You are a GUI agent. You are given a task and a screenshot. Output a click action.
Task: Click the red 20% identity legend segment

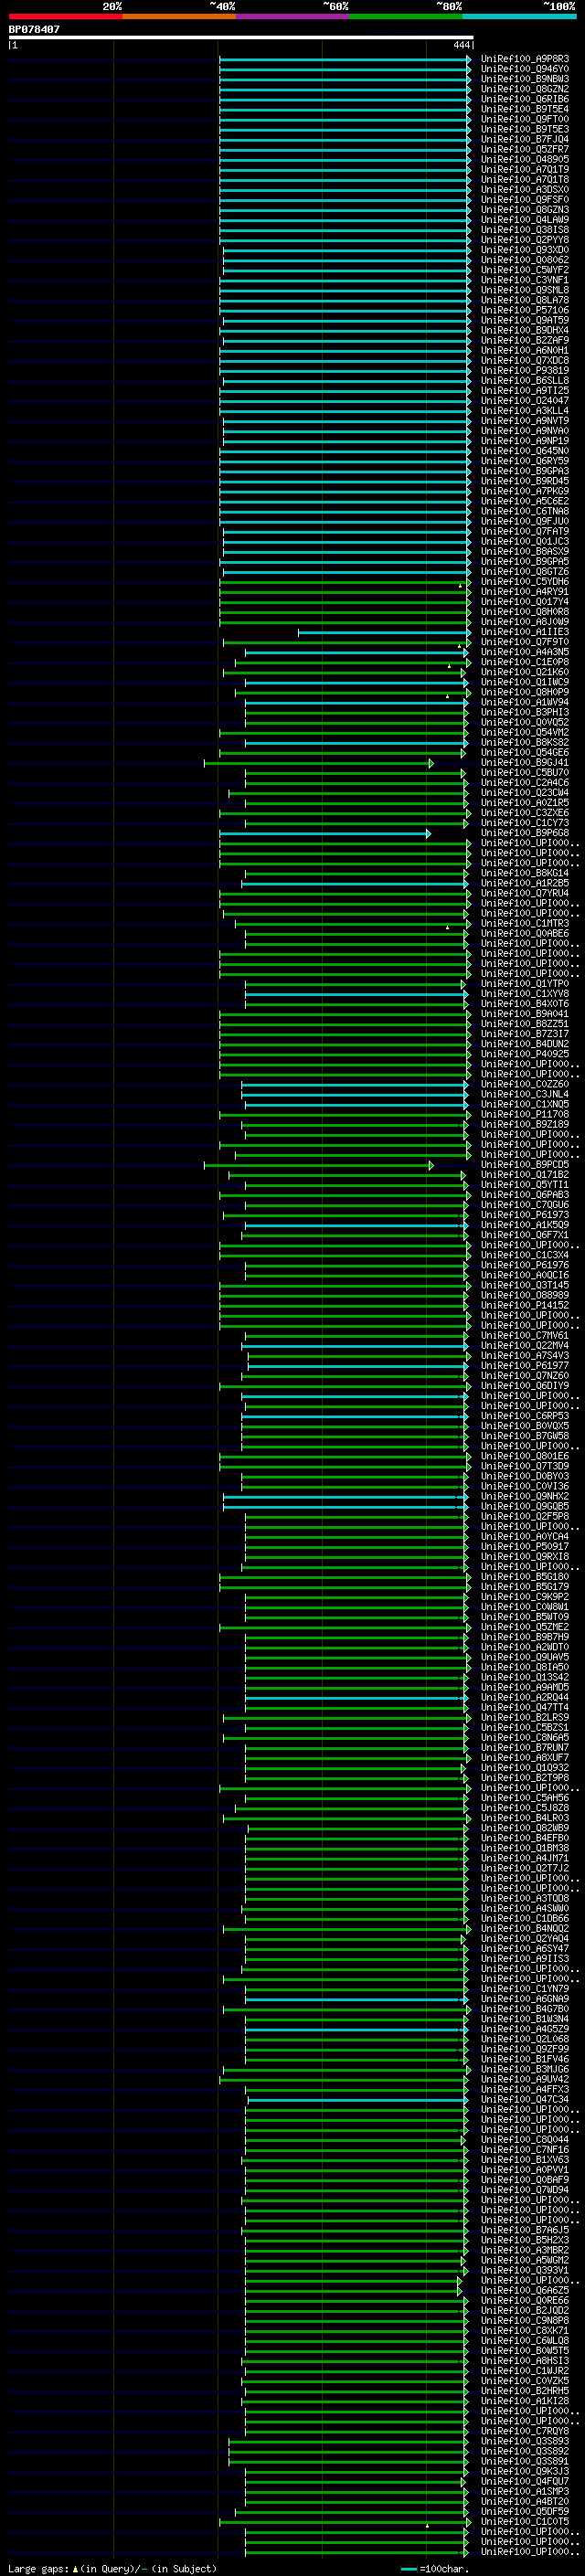[x=65, y=16]
